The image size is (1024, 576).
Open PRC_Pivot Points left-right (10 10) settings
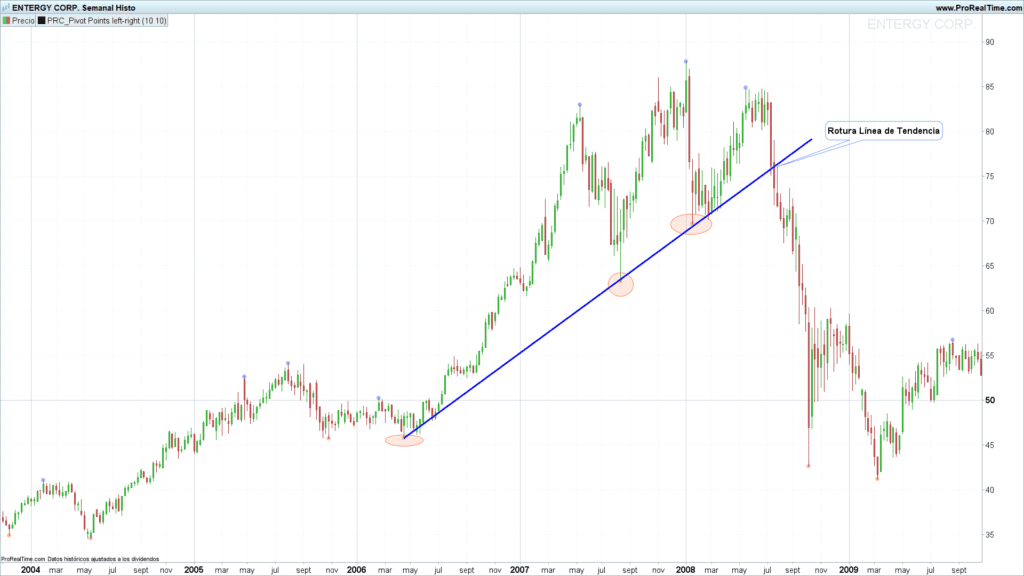107,21
